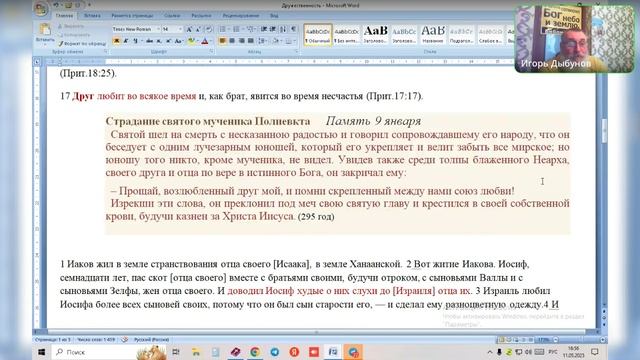Screen dimensions: 640x360
Task: Apply subscript formatting
Action: pos(159,41)
